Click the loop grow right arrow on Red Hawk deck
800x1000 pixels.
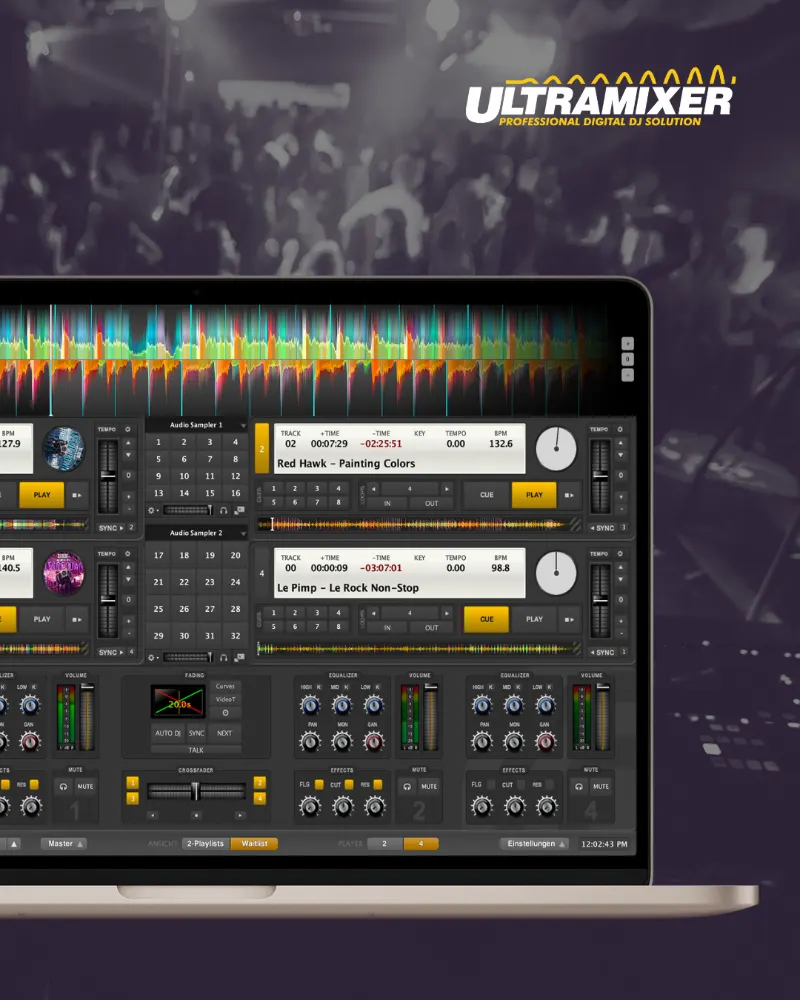tap(447, 489)
